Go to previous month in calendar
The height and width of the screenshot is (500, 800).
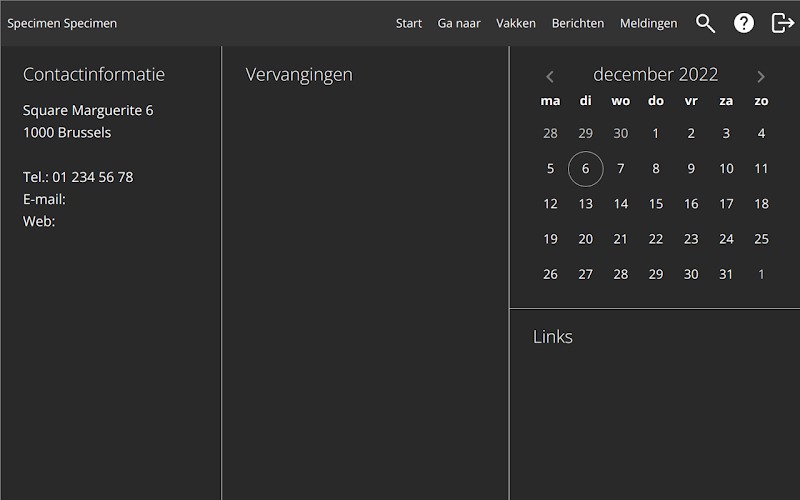tap(549, 77)
